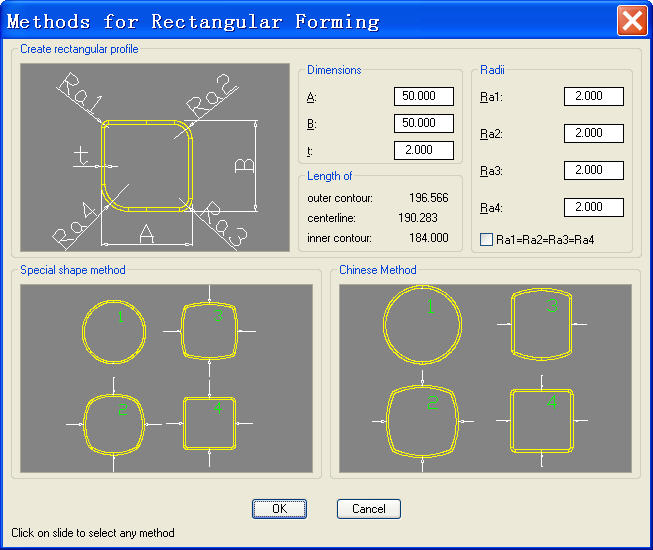Click the B dimension input field
The width and height of the screenshot is (653, 550).
(424, 123)
